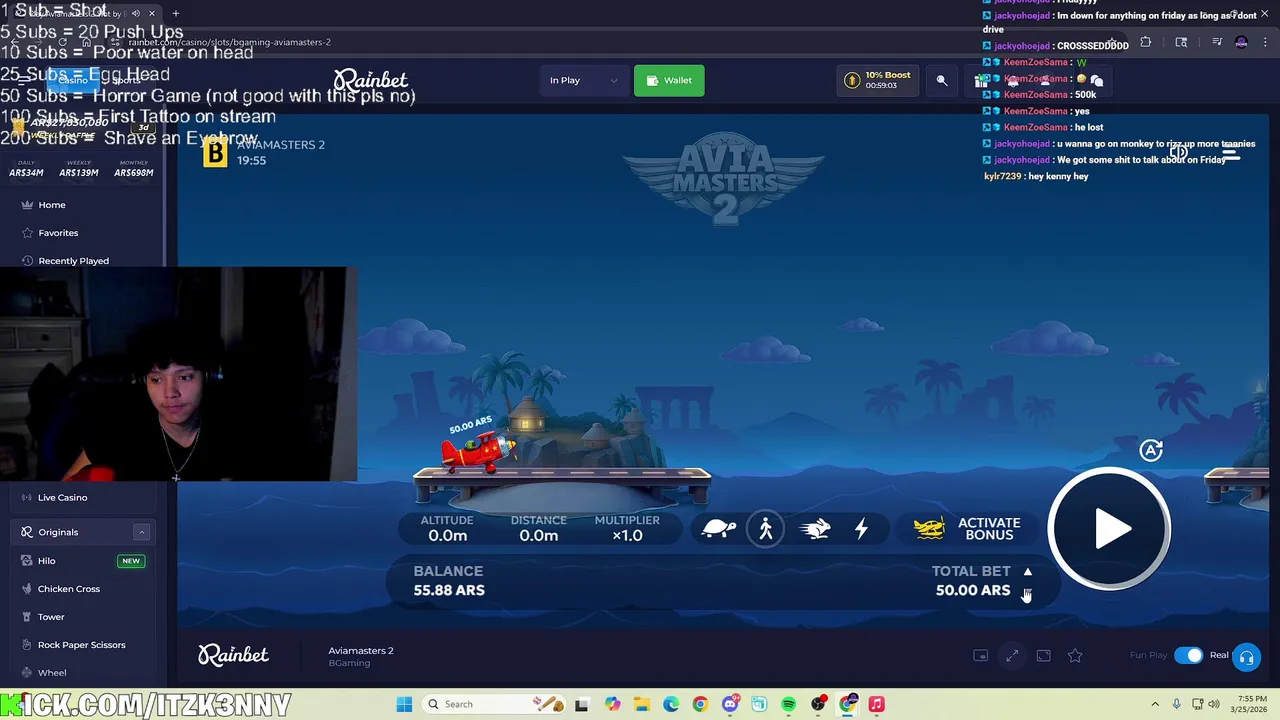1280x720 pixels.
Task: Click the Activate Bonus button
Action: pyautogui.click(x=968, y=528)
